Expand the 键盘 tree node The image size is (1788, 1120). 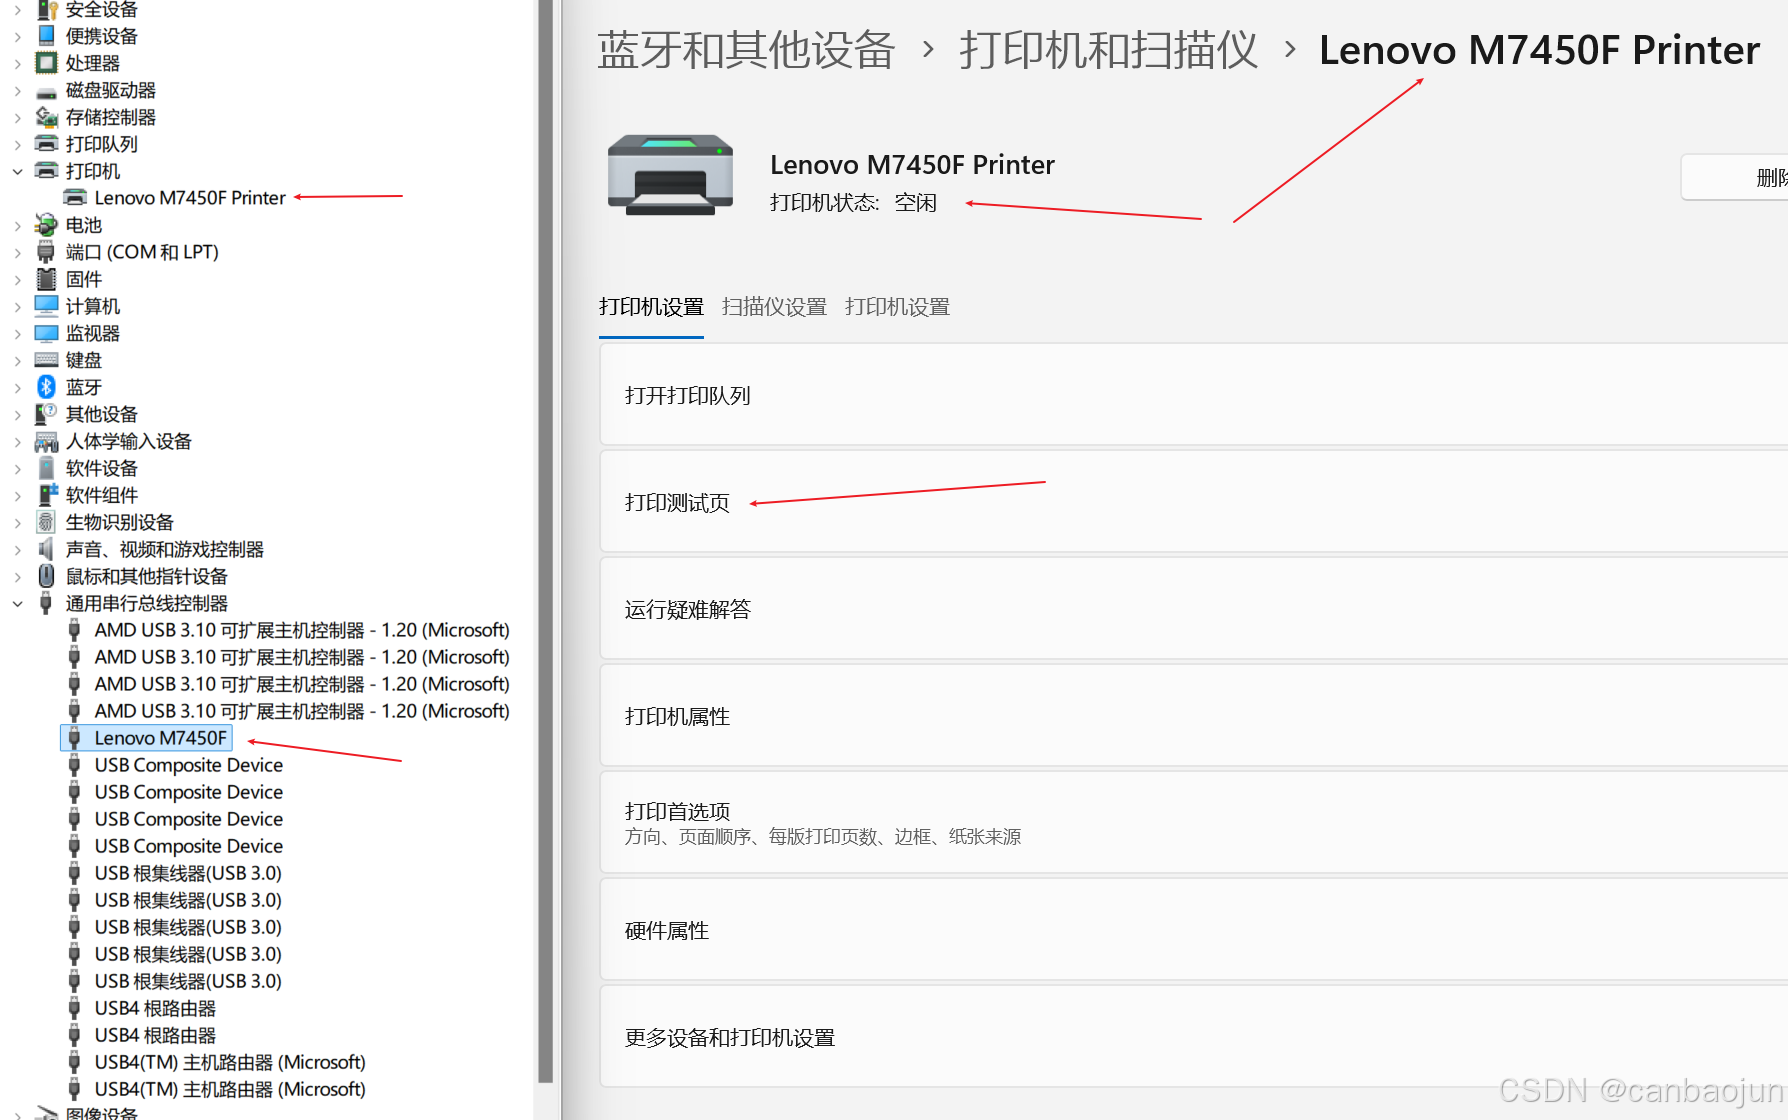17,360
